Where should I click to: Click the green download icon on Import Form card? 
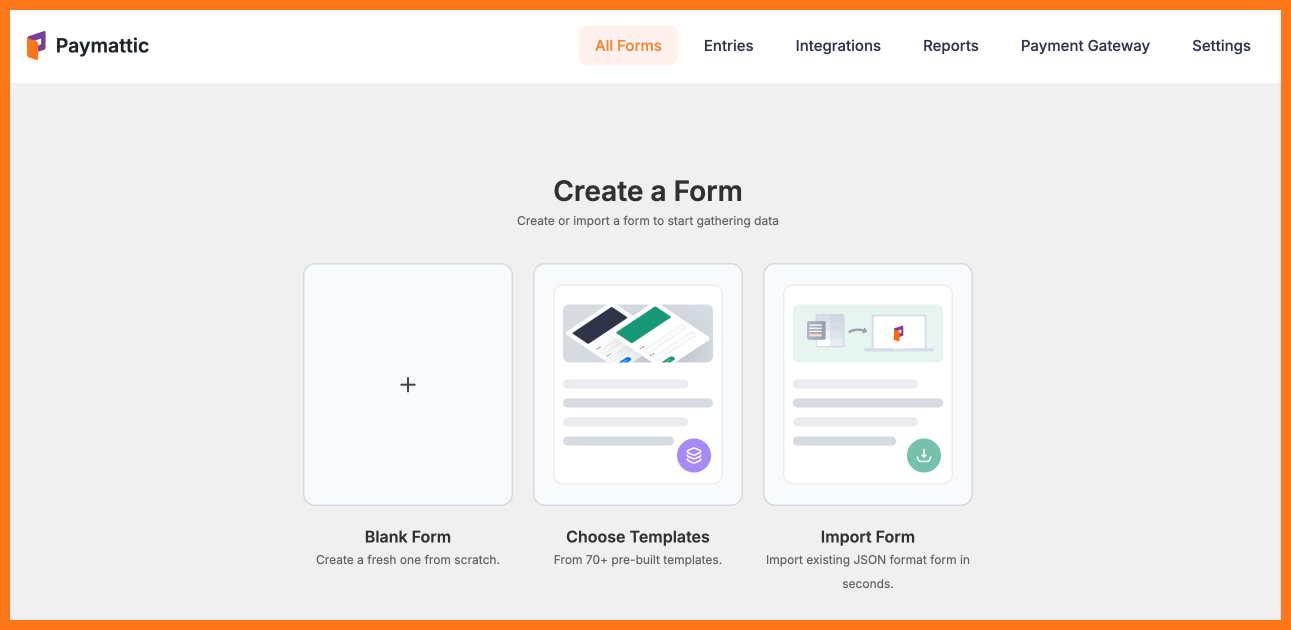923,455
